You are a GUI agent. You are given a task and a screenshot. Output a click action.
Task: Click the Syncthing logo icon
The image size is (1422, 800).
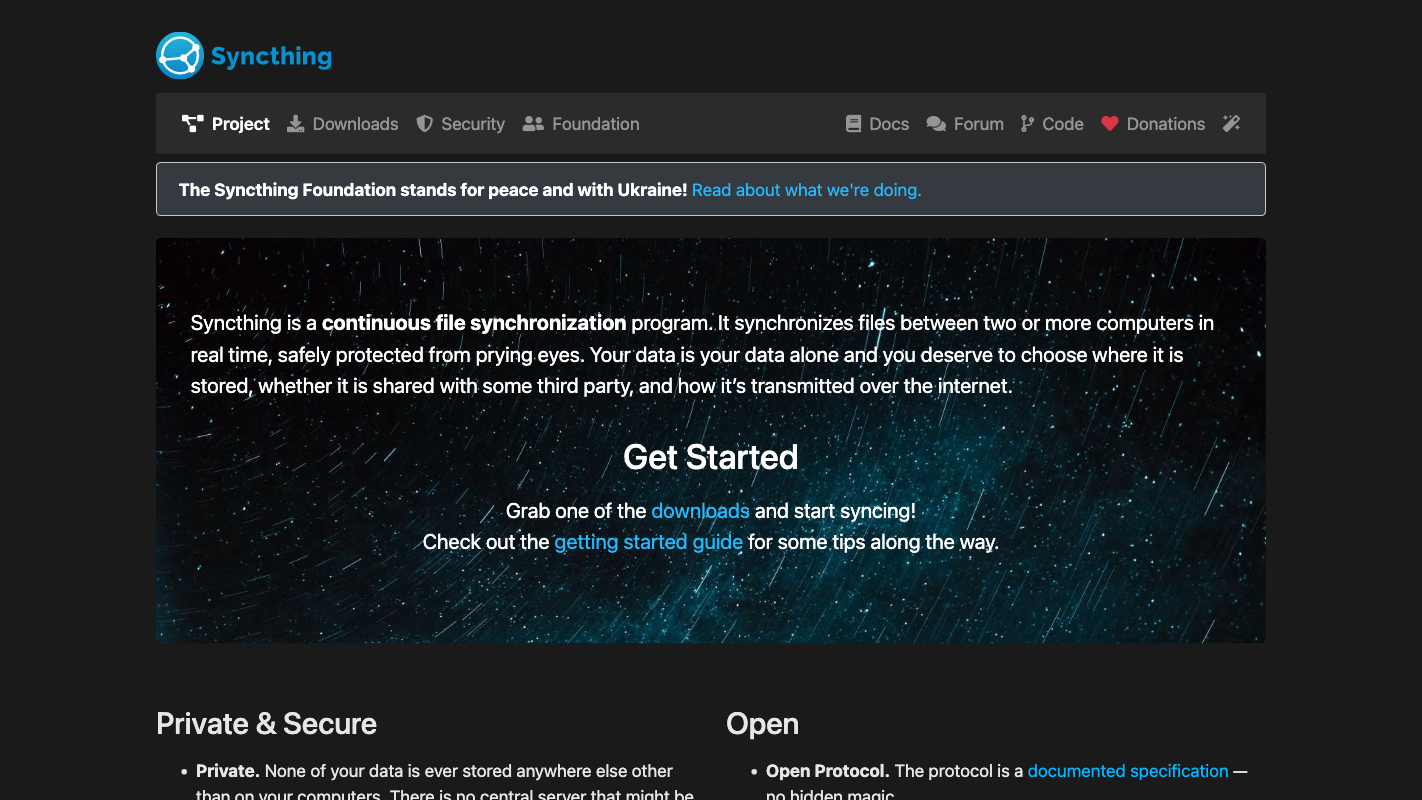click(180, 56)
